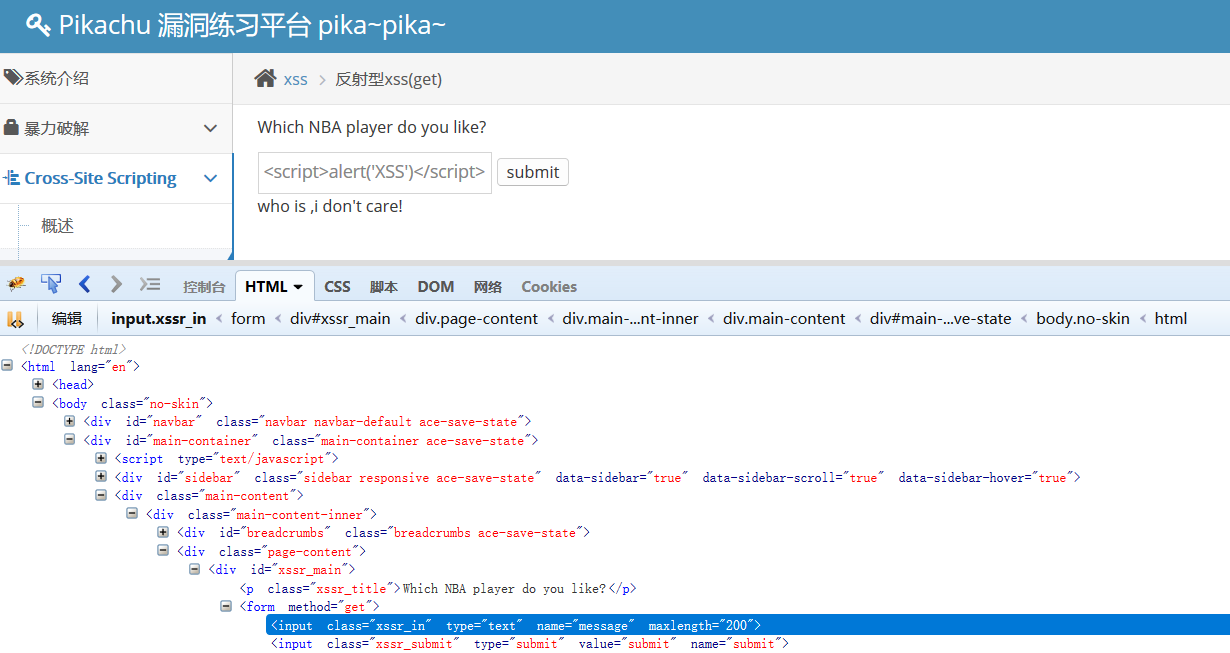Go forward with the gray right arrow

tap(116, 284)
